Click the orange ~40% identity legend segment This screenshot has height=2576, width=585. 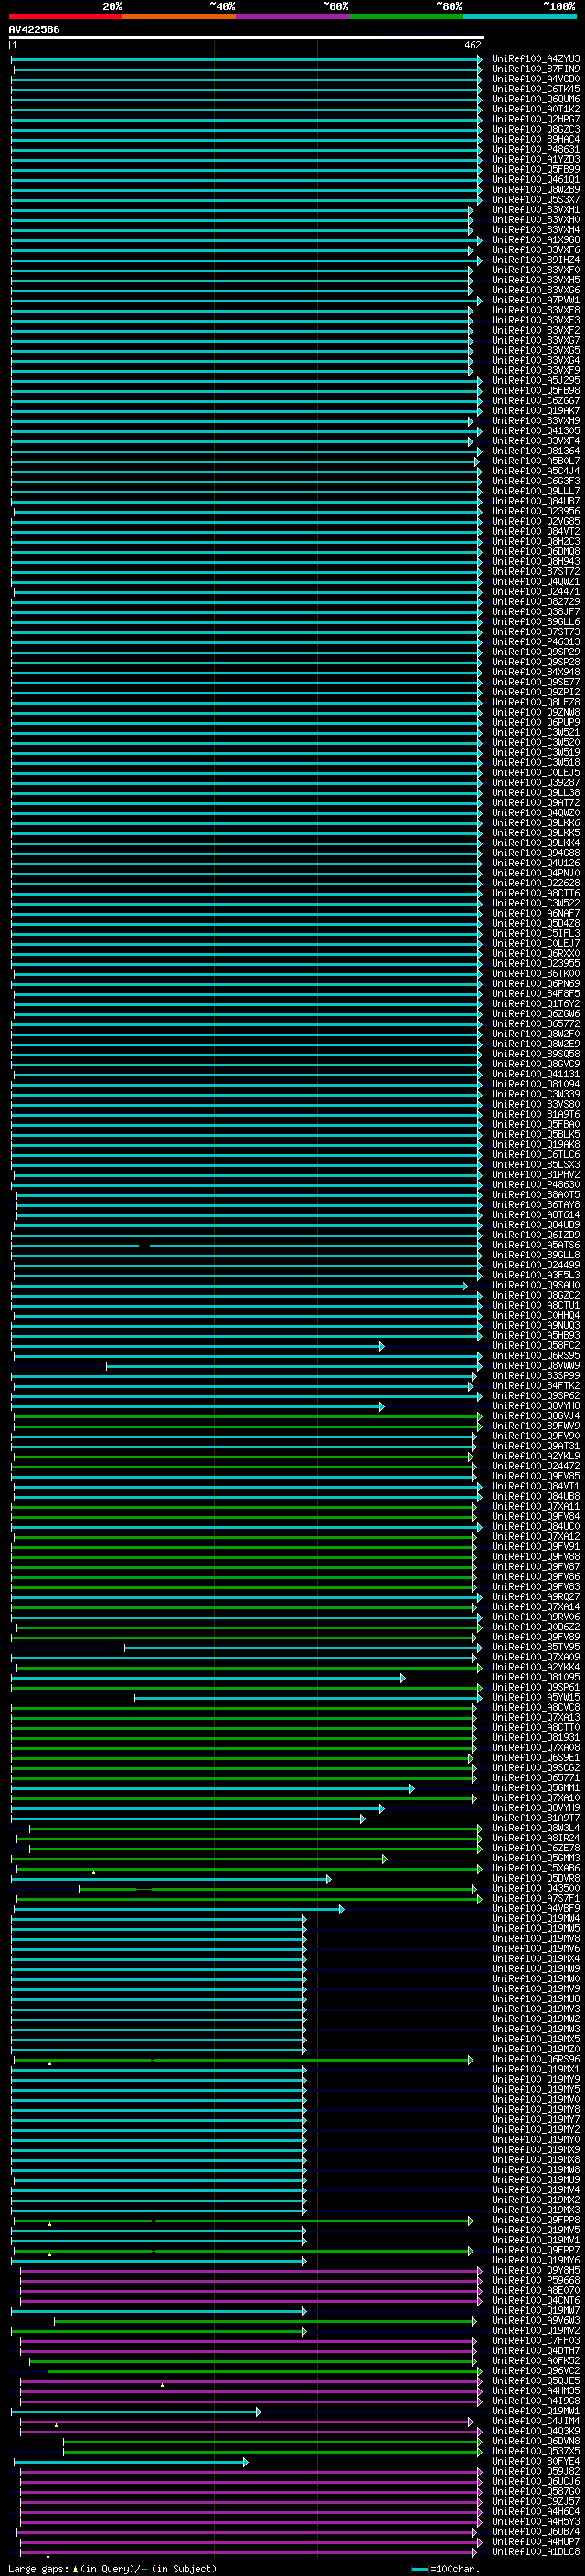point(179,16)
